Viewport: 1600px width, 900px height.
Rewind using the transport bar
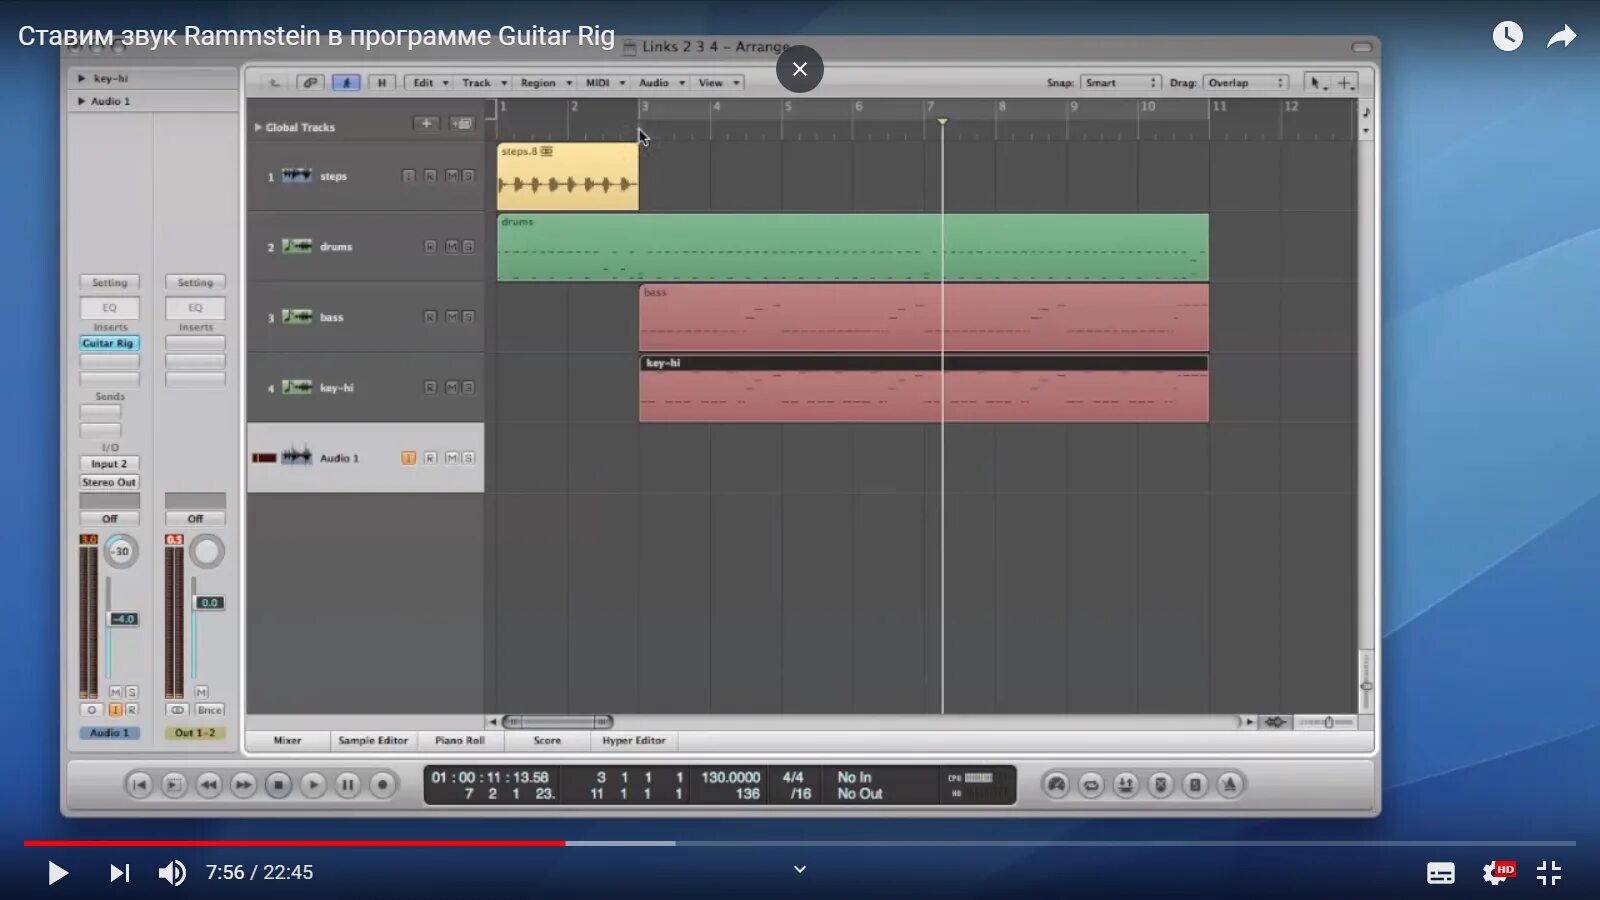click(x=208, y=785)
